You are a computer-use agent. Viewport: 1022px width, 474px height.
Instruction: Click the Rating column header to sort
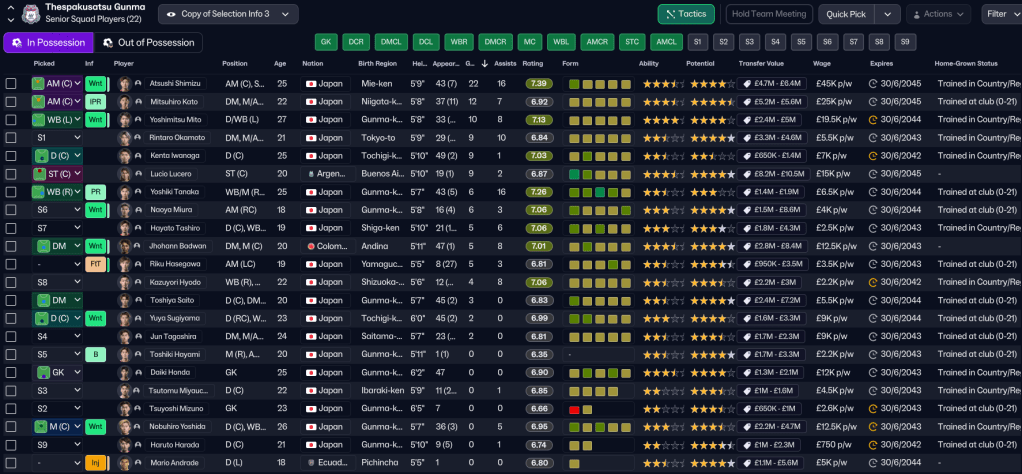point(533,63)
